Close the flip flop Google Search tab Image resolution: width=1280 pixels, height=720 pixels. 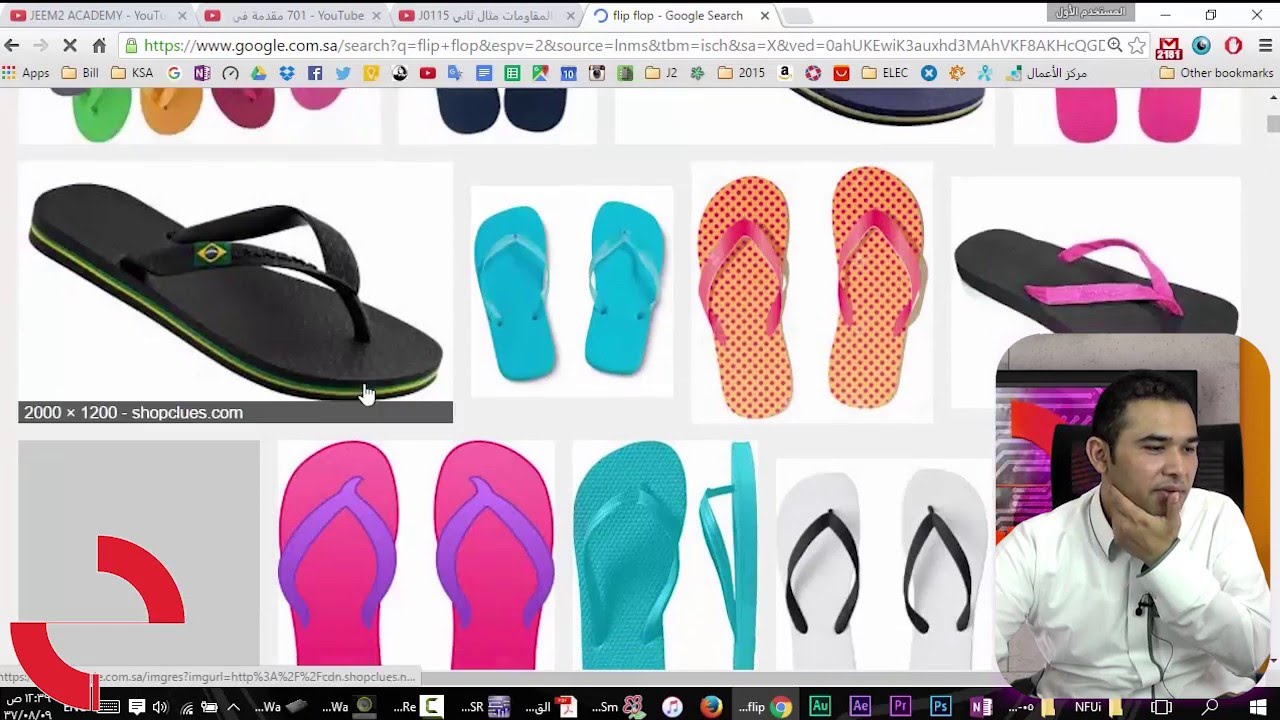coord(764,15)
